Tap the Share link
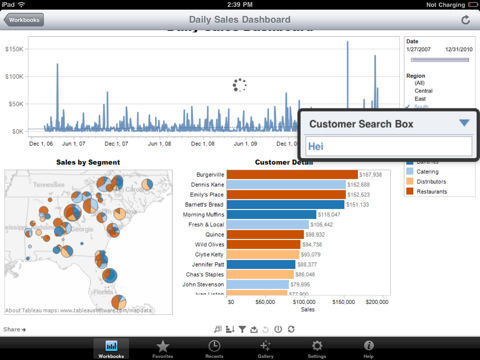Image resolution: width=480 pixels, height=360 pixels. click(15, 329)
